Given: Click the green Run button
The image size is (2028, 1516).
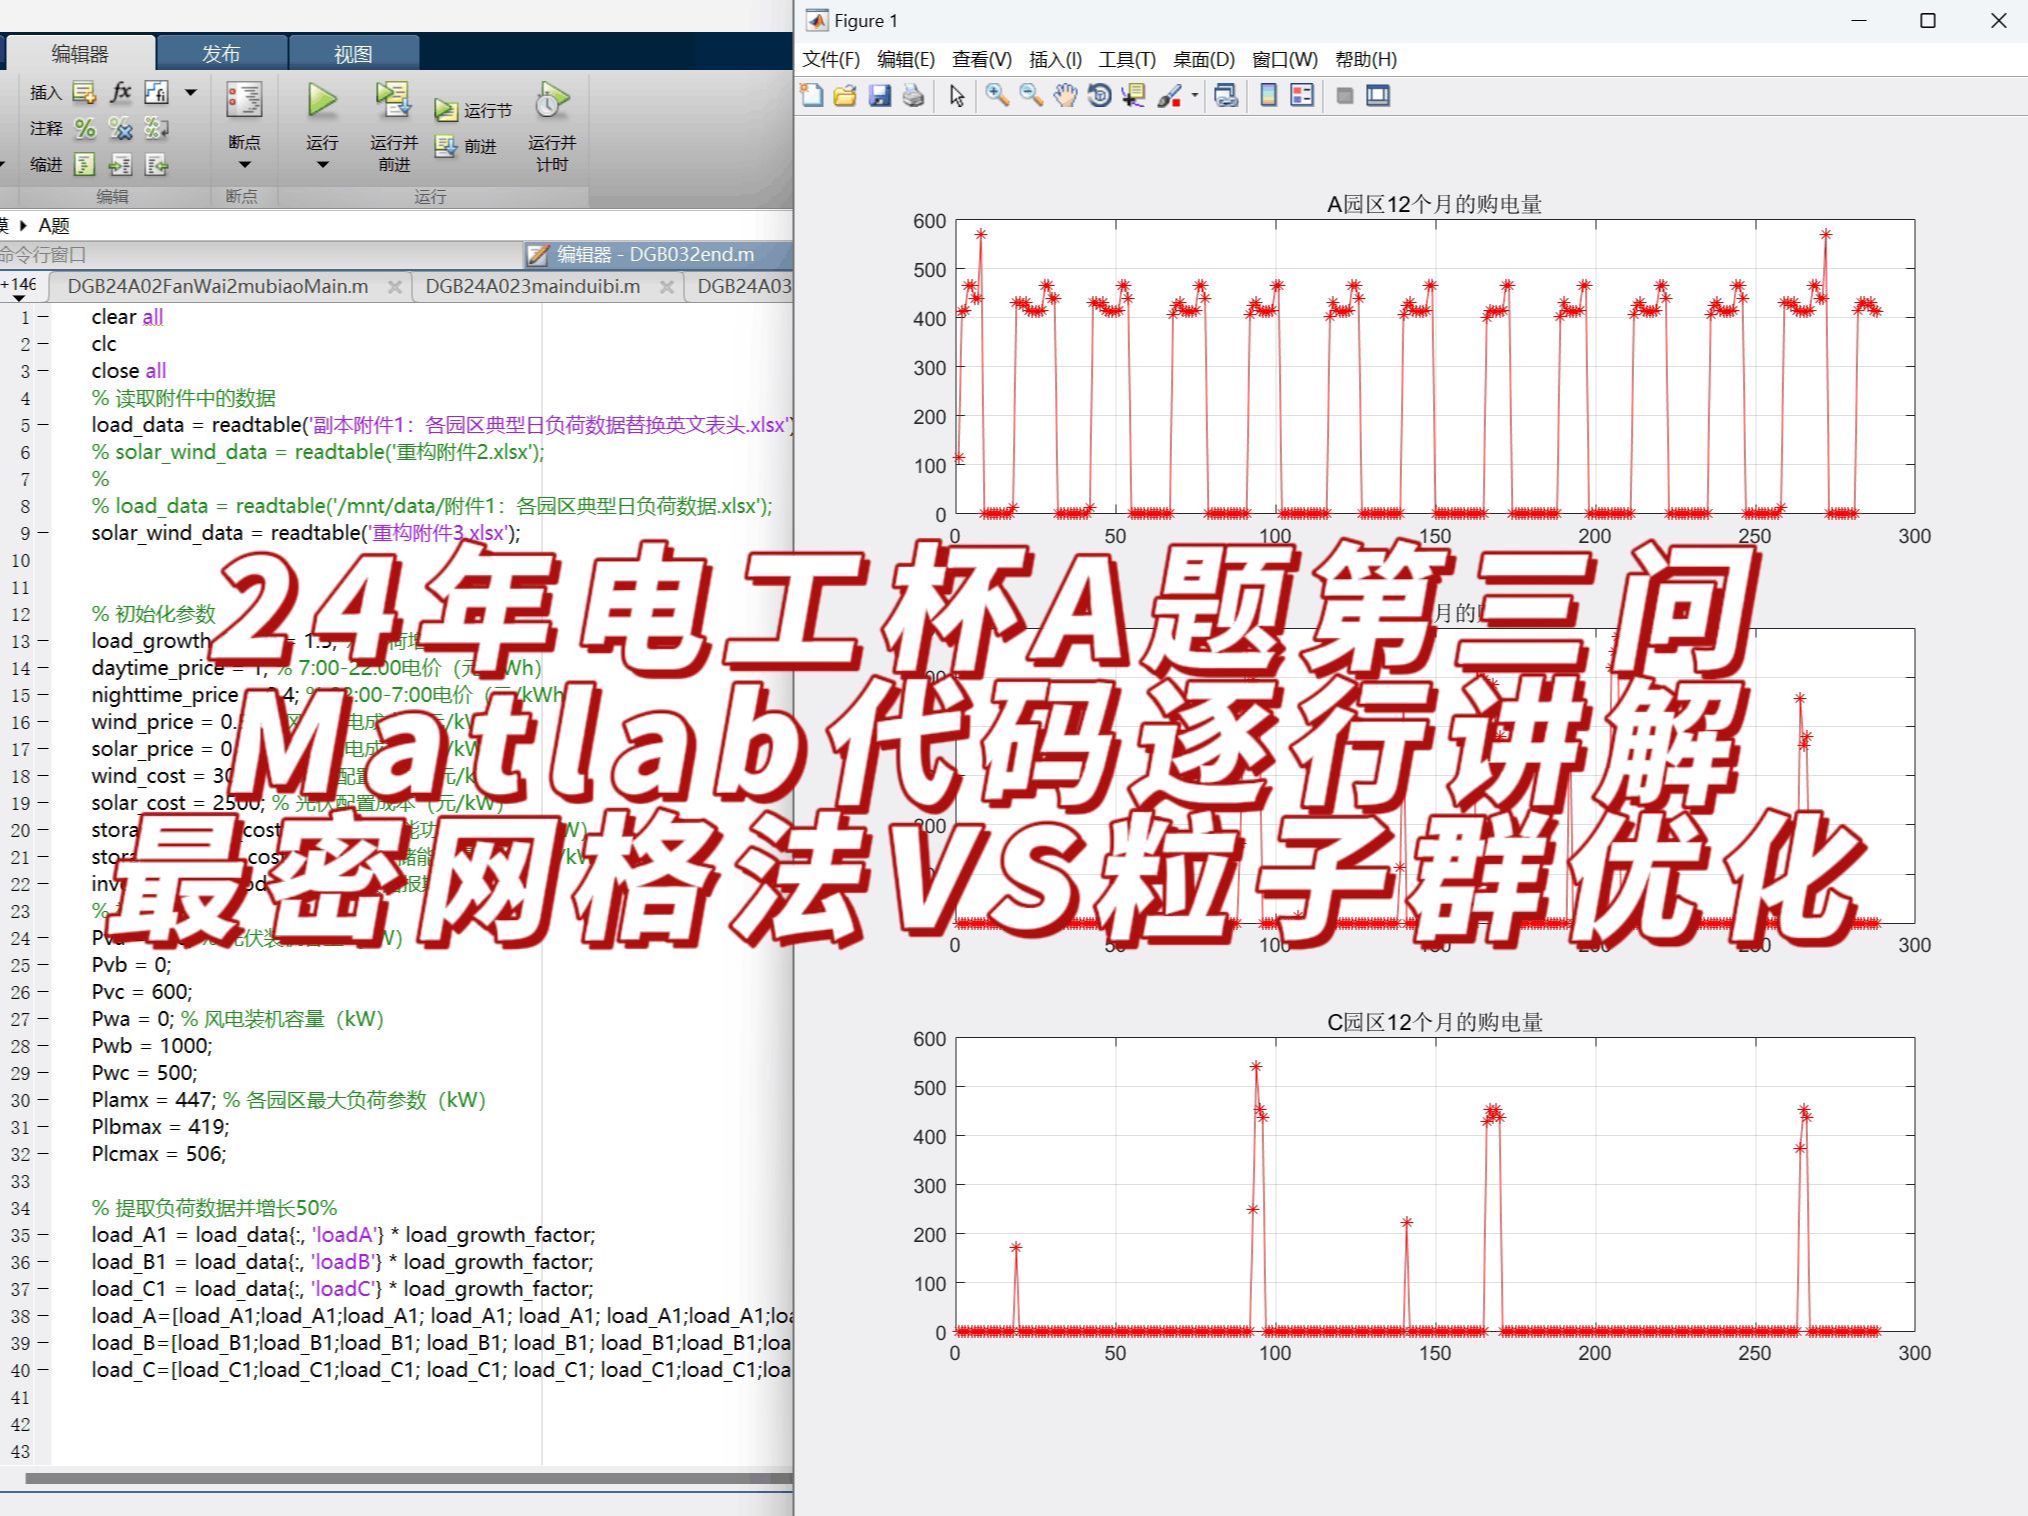Looking at the screenshot, I should (322, 101).
